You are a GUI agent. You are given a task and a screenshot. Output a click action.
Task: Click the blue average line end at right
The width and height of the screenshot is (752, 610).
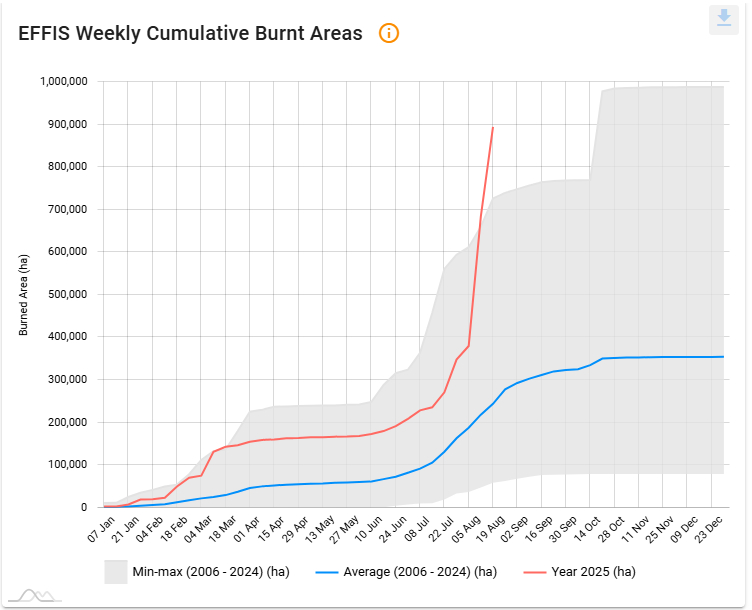tap(722, 357)
